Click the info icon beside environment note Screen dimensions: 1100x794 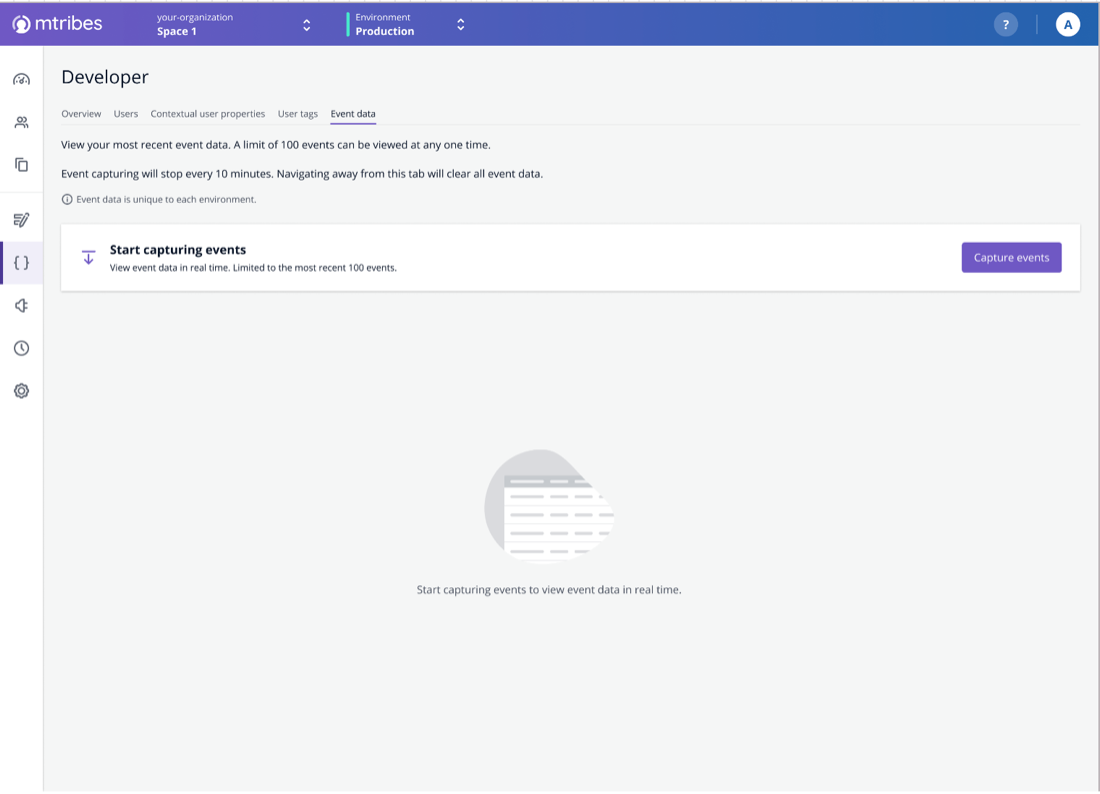pos(67,199)
